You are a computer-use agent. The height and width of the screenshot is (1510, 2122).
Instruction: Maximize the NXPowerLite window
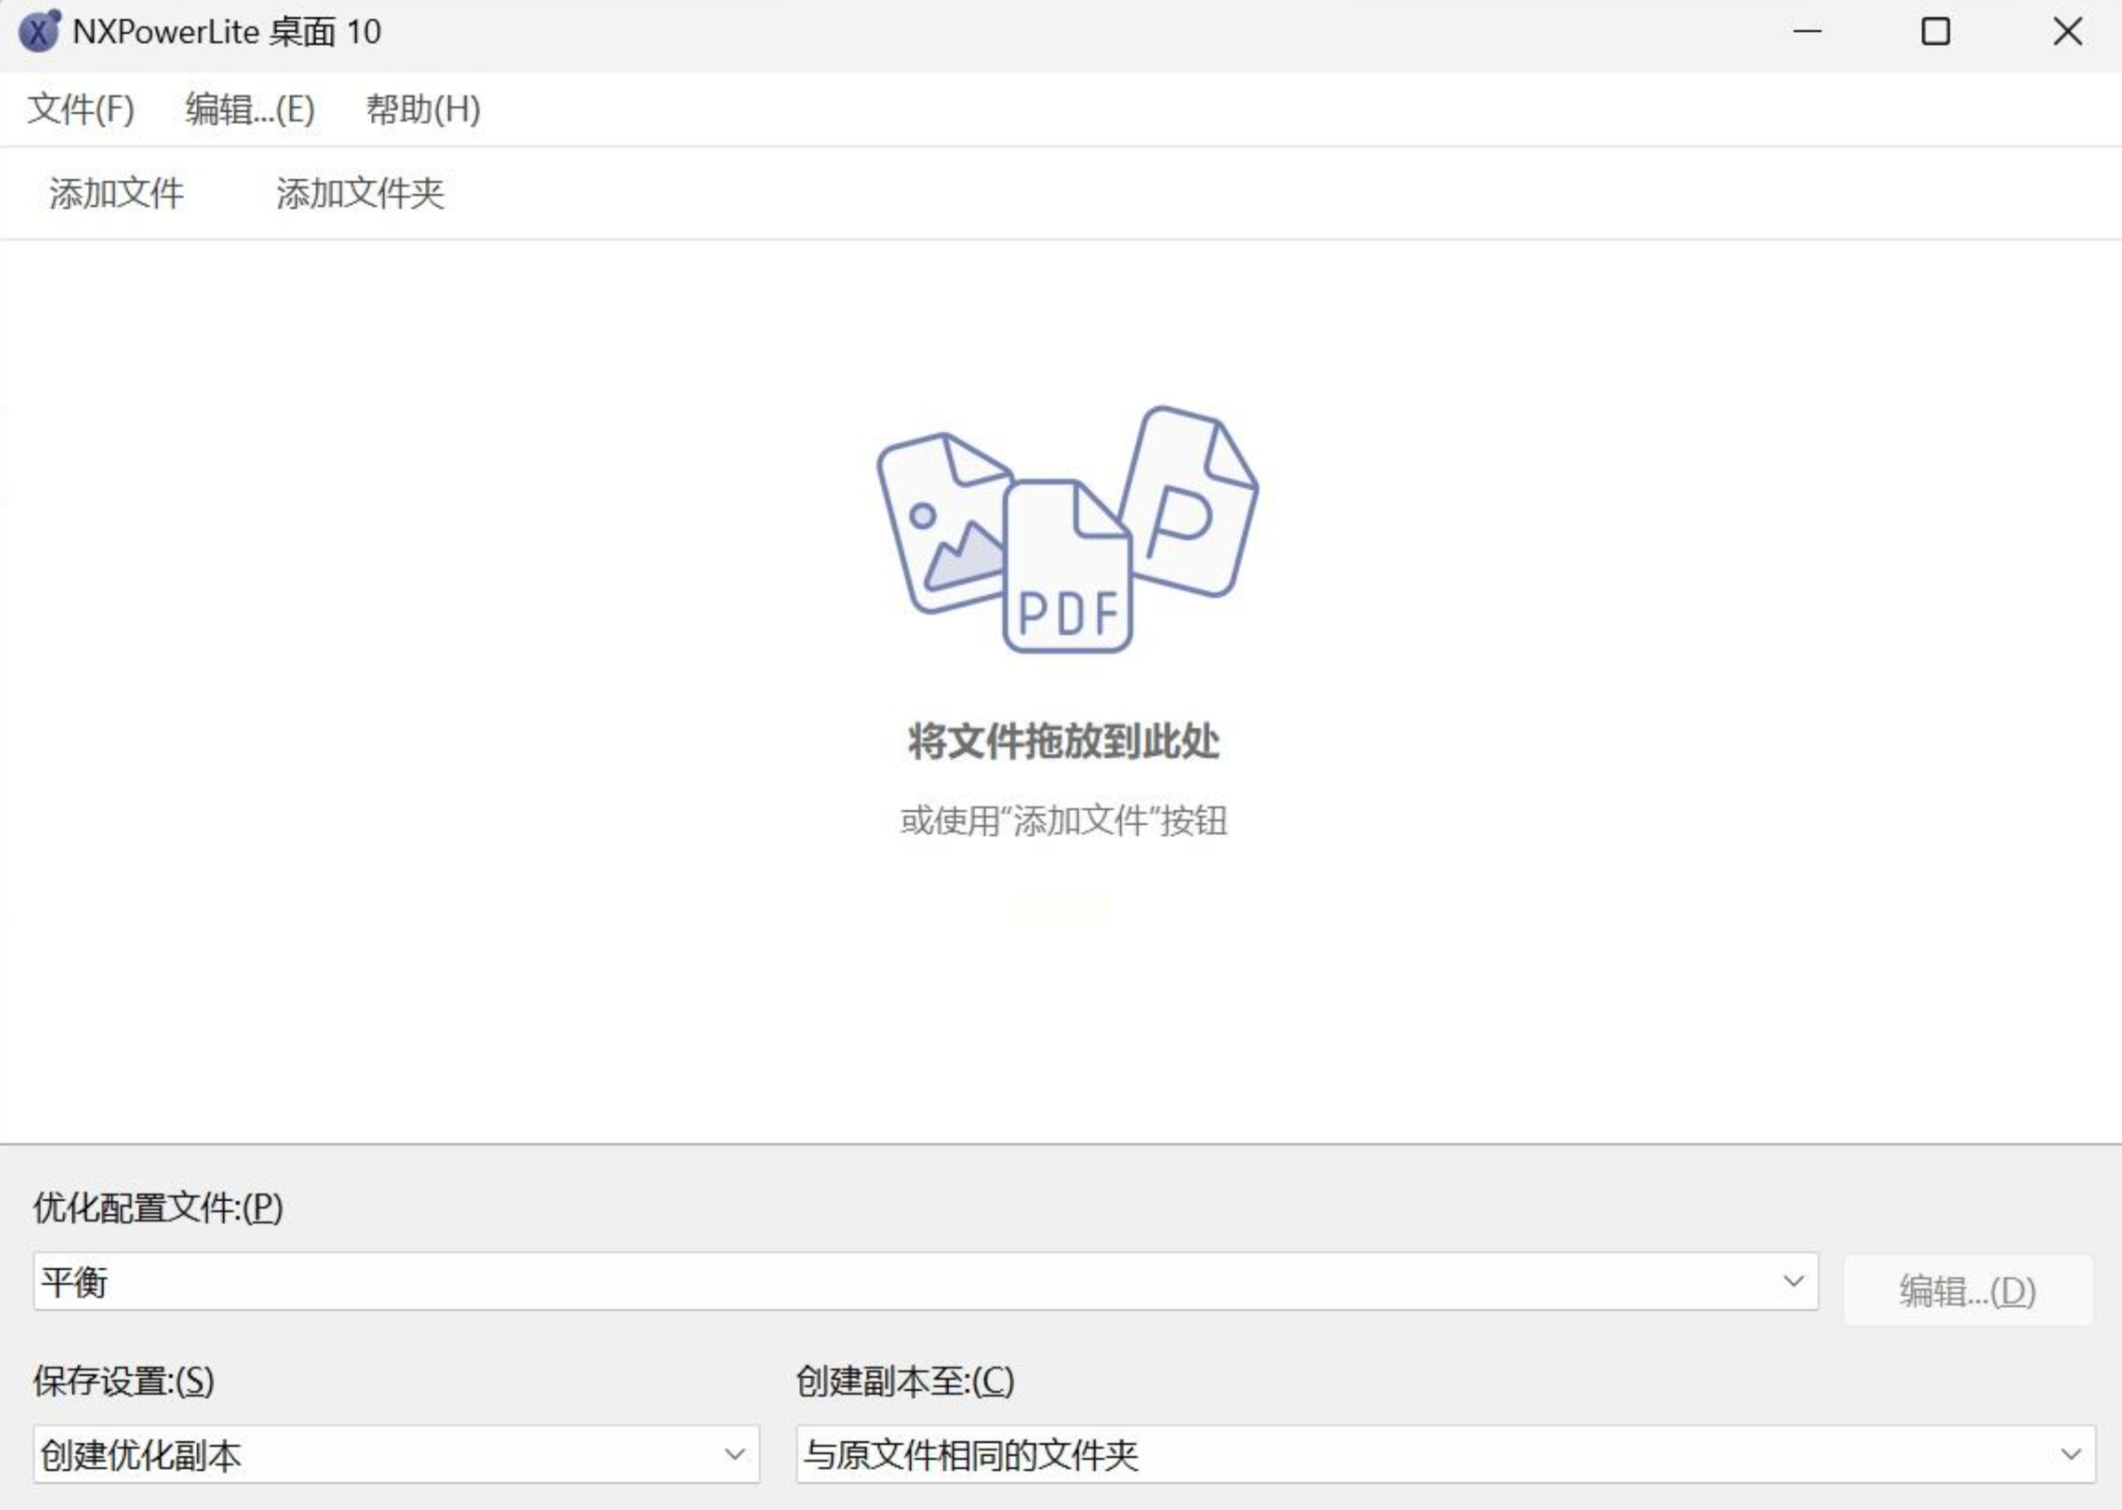click(x=1936, y=31)
